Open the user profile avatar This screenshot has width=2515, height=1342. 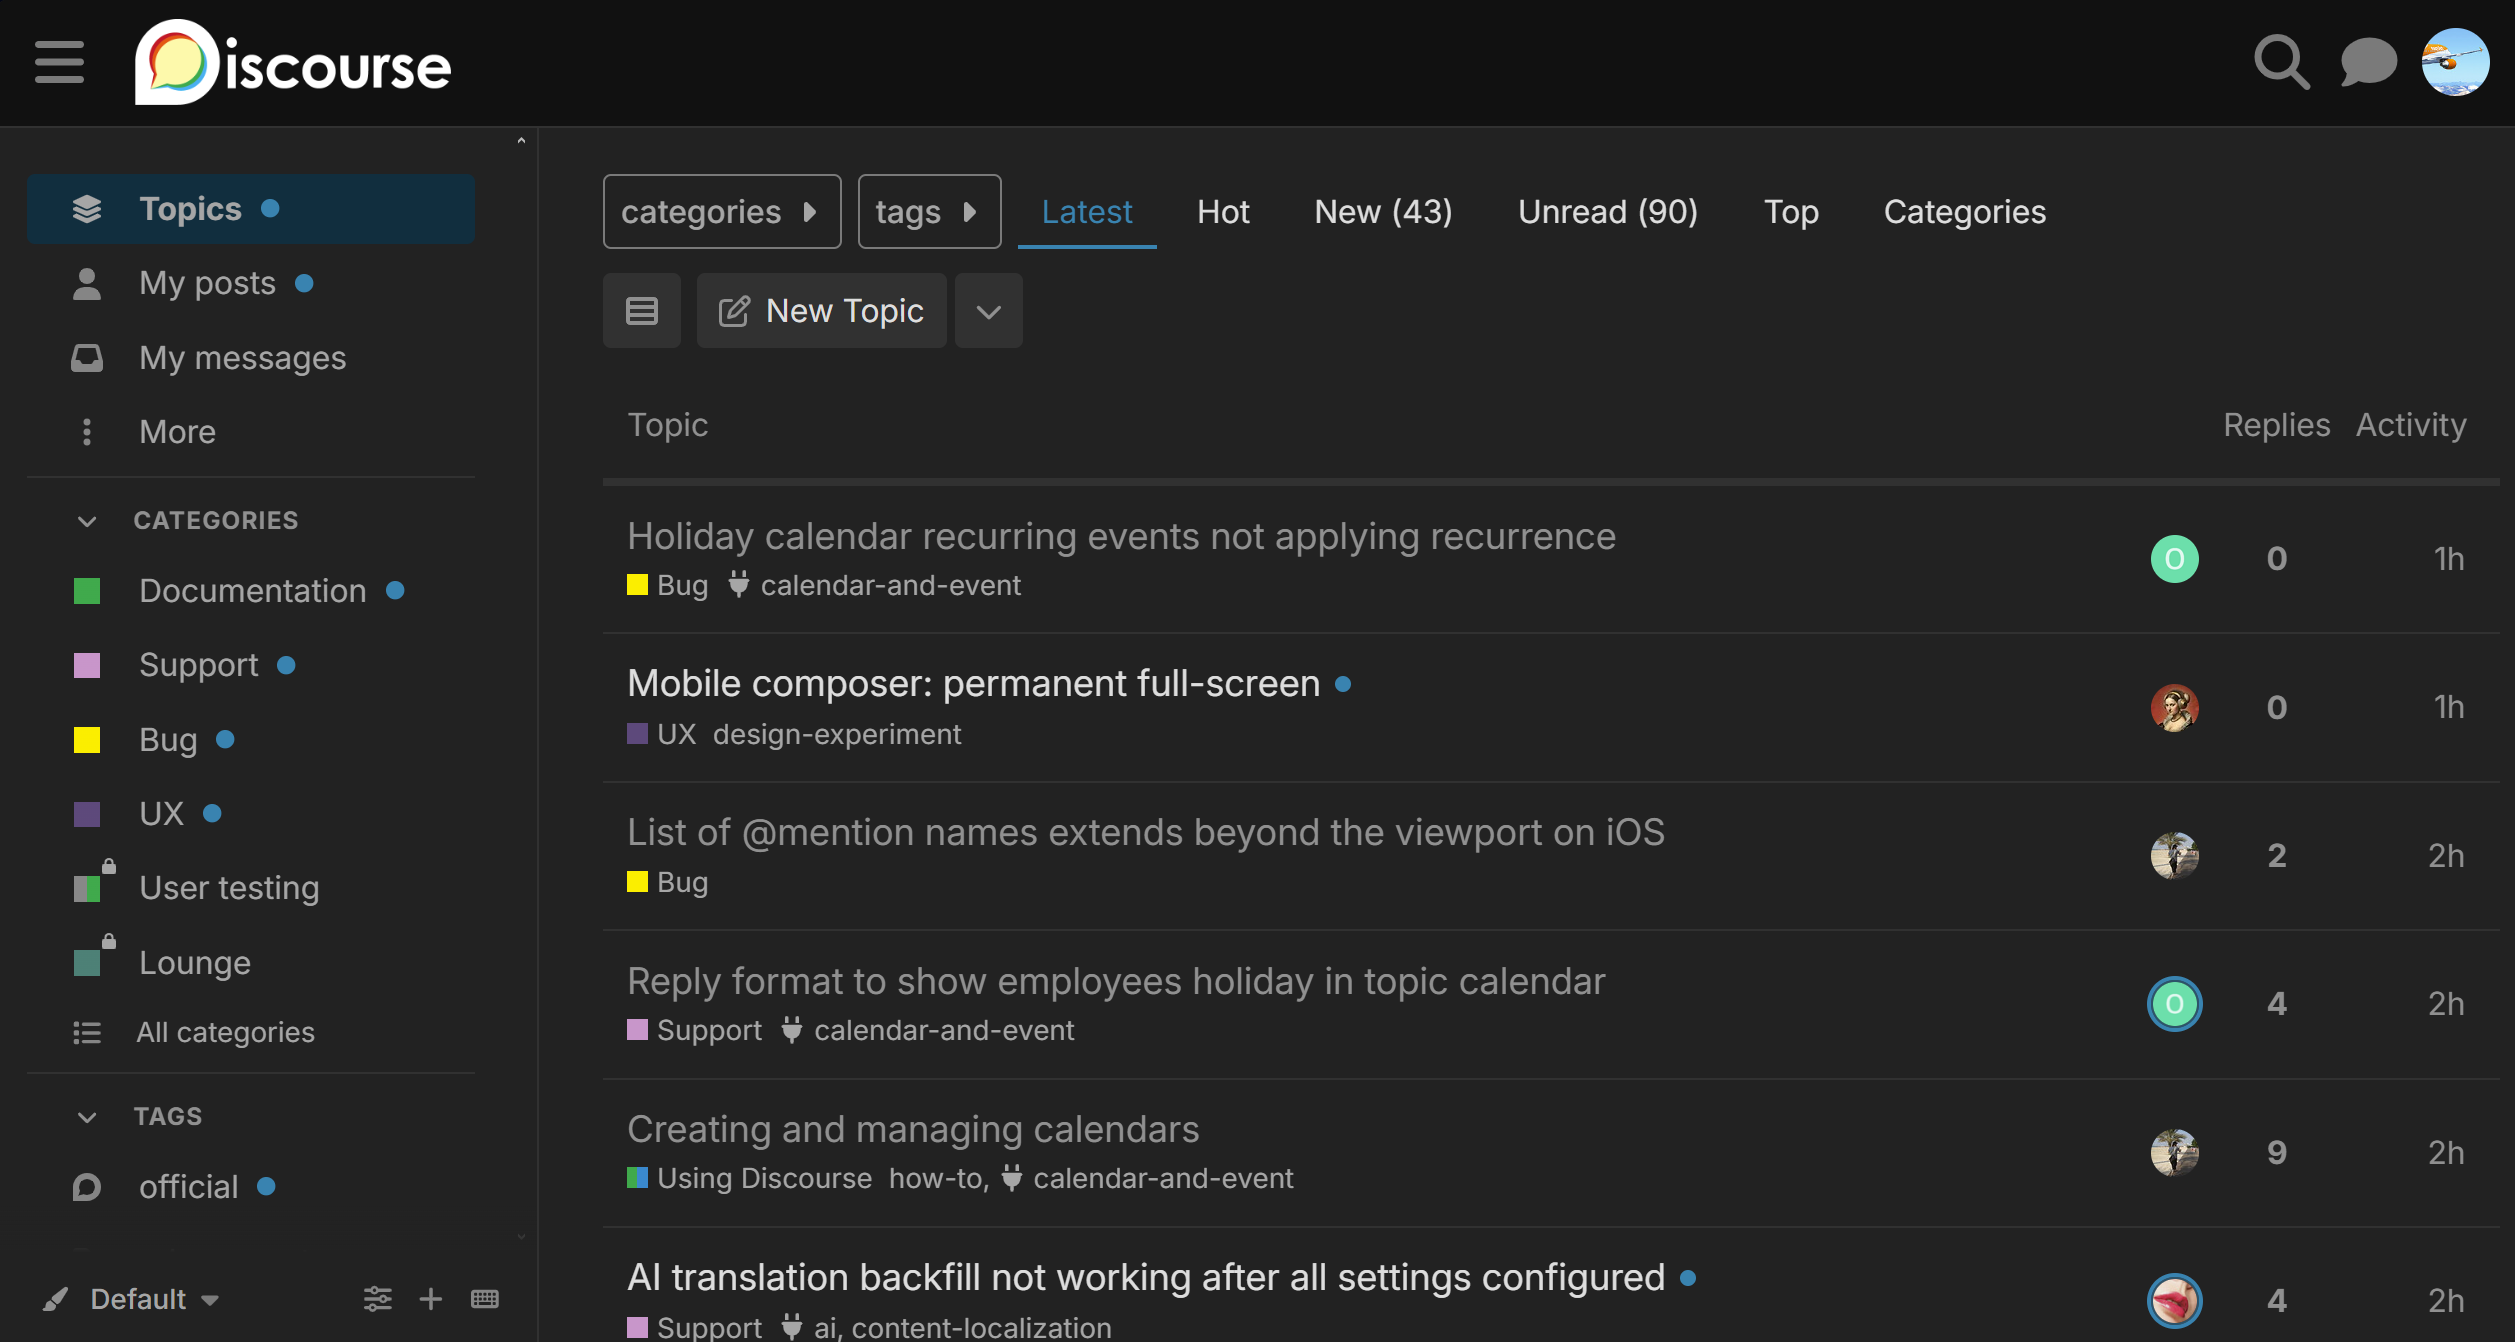click(x=2455, y=63)
